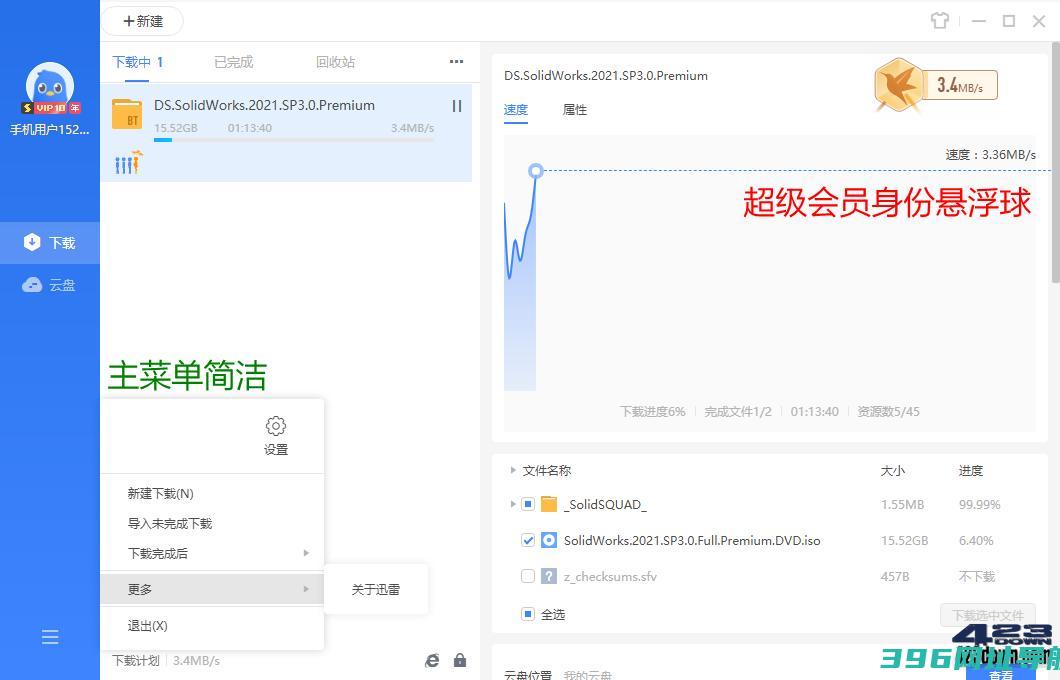Click the '资源数5/45' status text
This screenshot has height=680, width=1060.
pyautogui.click(x=888, y=412)
